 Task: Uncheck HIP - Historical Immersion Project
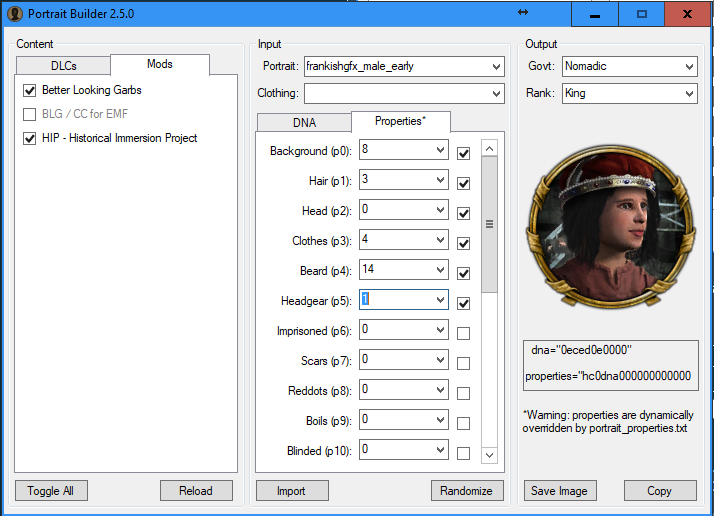pos(30,138)
